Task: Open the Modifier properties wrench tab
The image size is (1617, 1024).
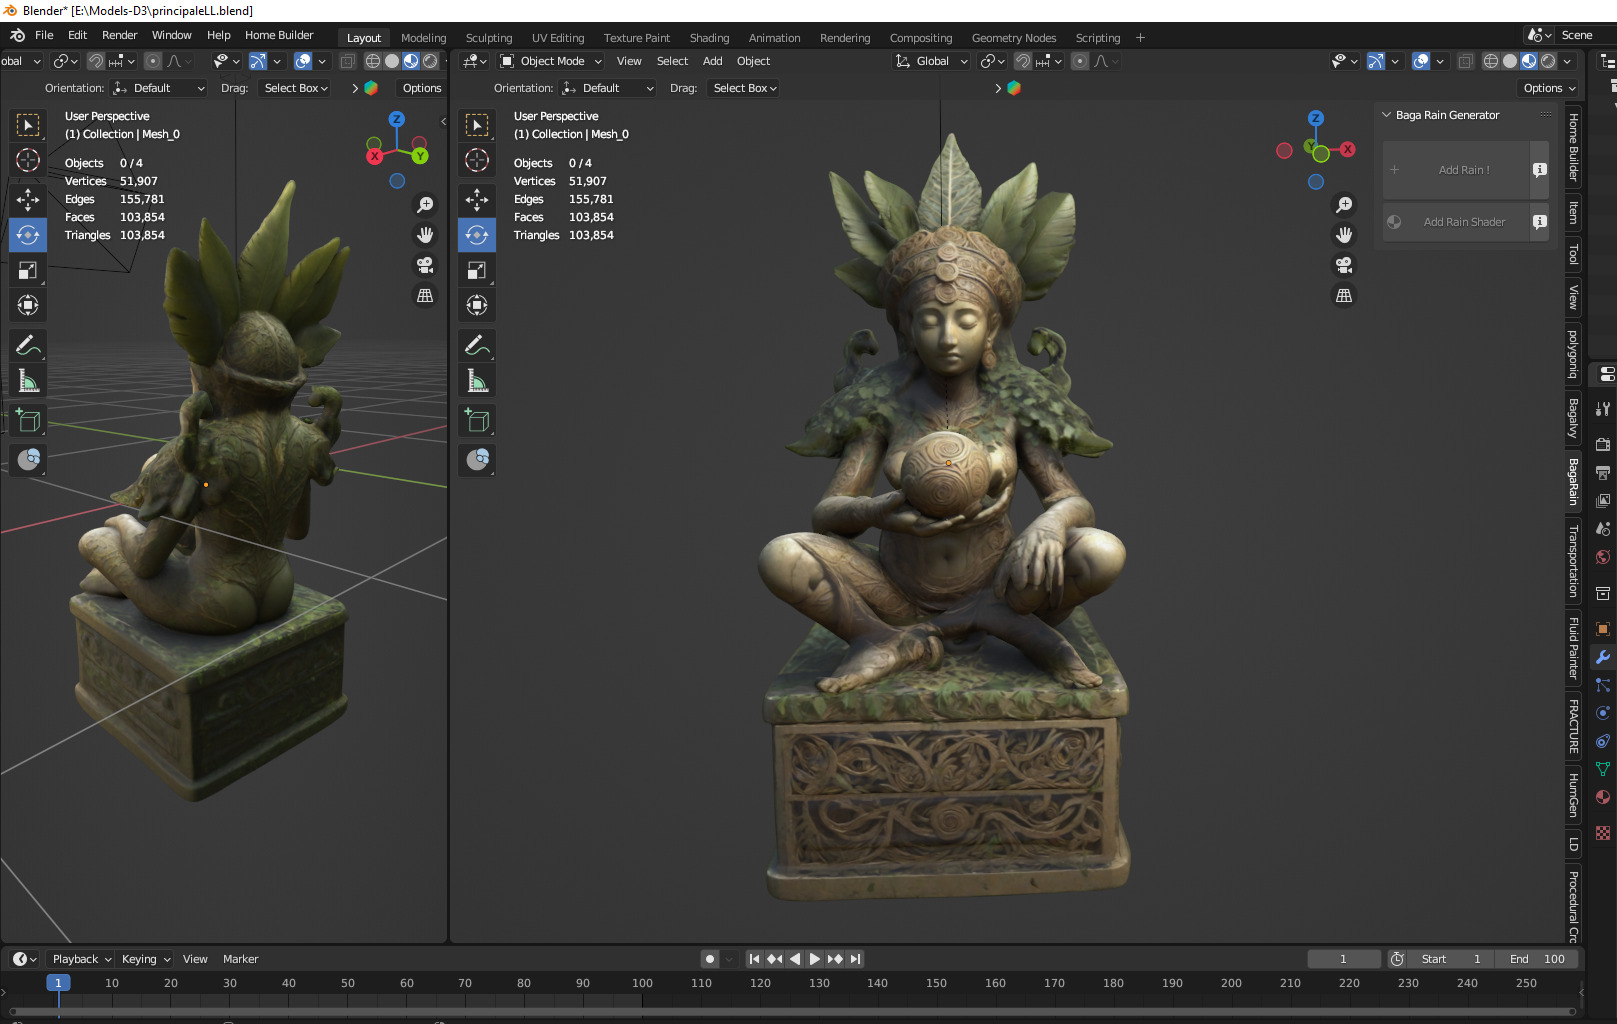Action: [x=1603, y=657]
